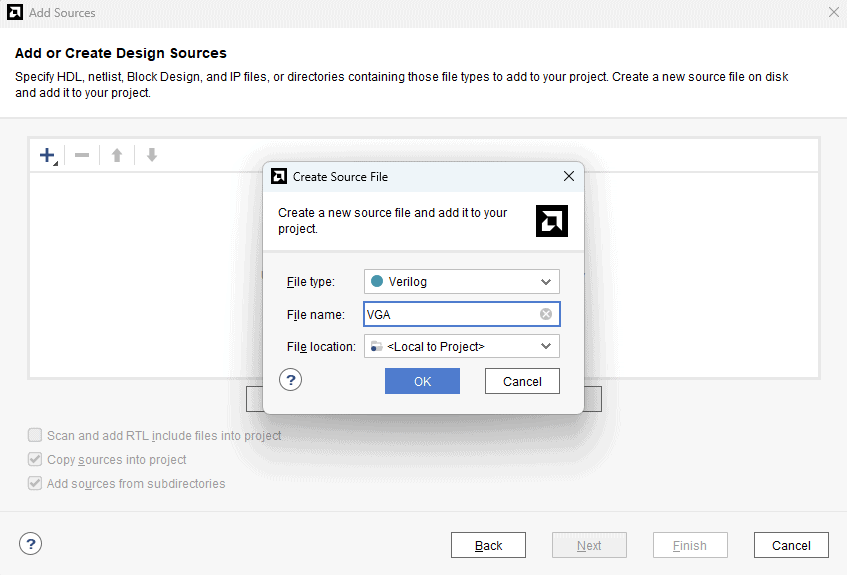The height and width of the screenshot is (575, 847).
Task: Toggle Add sources from subdirectories checkbox
Action: point(36,484)
